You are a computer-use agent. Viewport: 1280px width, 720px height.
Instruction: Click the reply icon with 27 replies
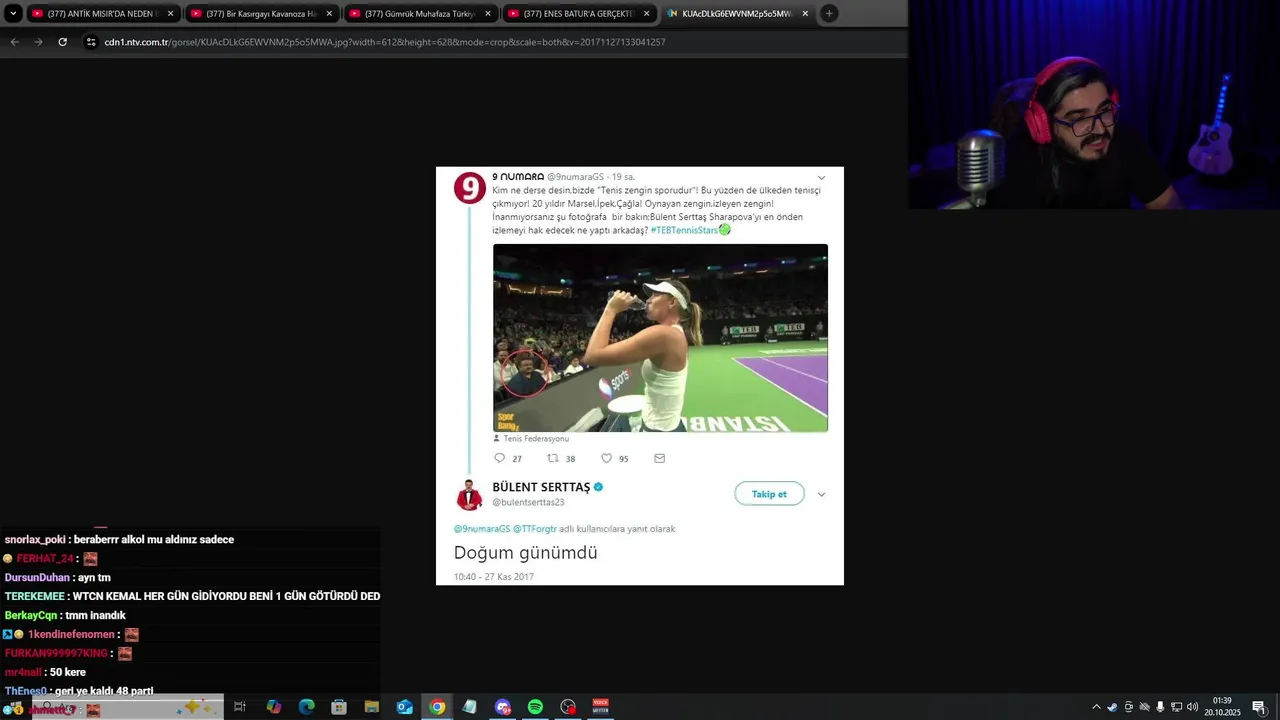(x=500, y=458)
